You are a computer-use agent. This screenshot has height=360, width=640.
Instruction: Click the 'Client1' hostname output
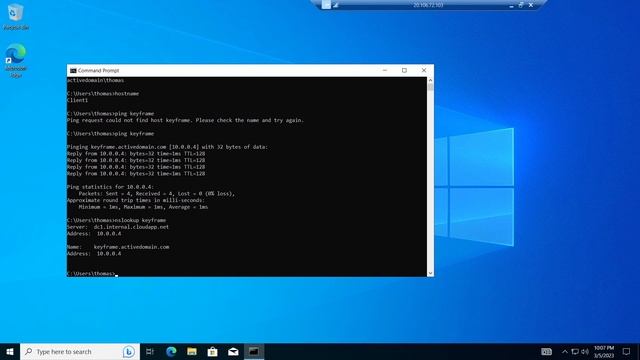pos(77,100)
